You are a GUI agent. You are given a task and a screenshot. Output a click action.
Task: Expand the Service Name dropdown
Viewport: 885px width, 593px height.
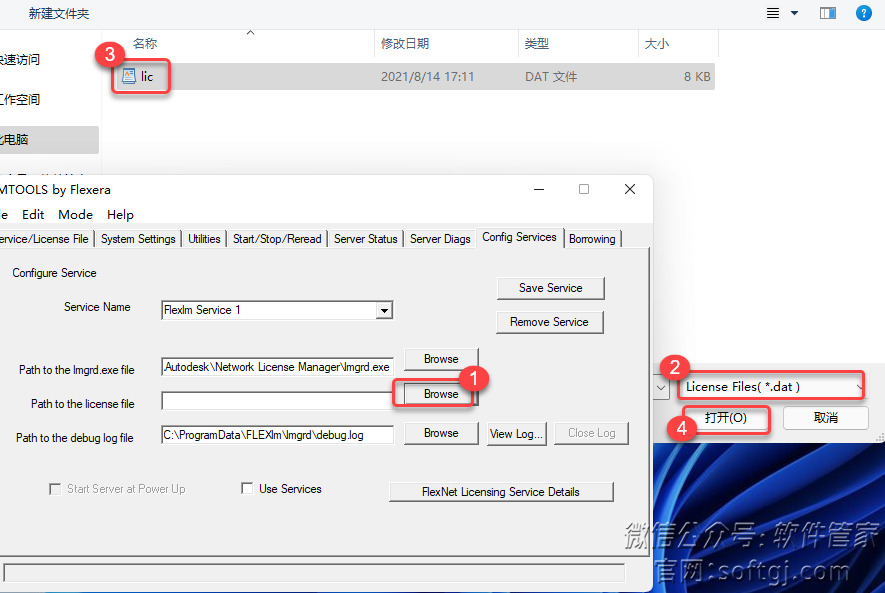tap(383, 311)
